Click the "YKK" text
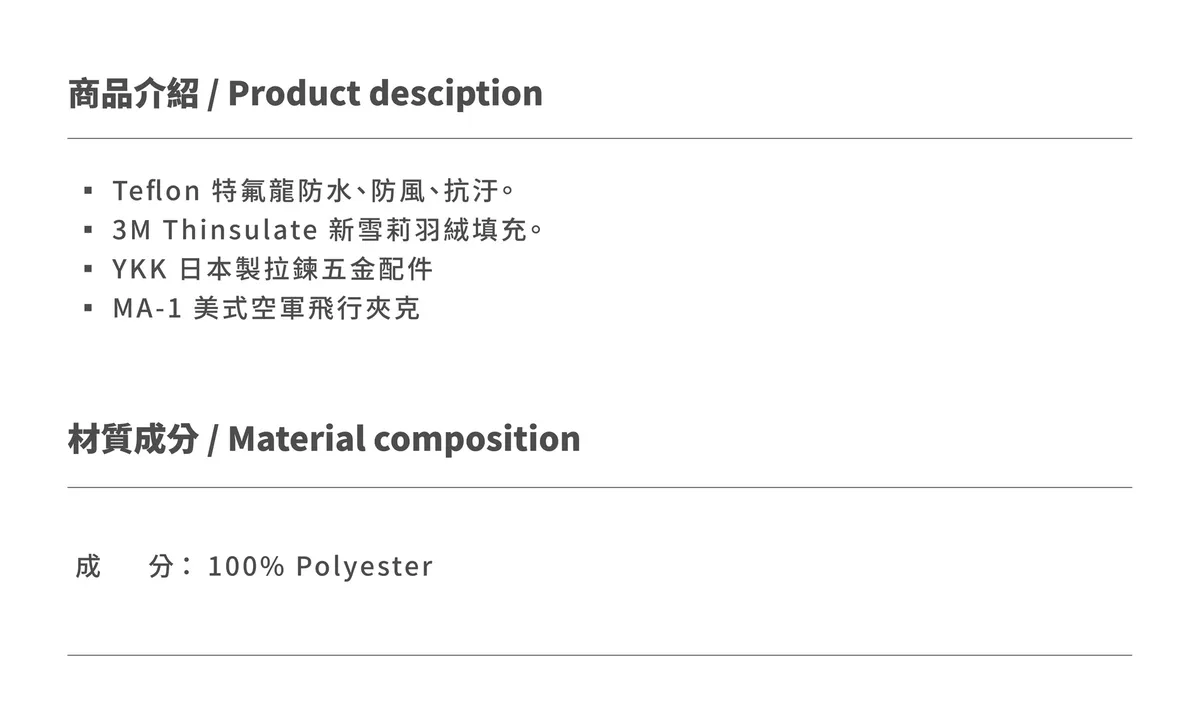This screenshot has height=704, width=1200. pos(139,269)
